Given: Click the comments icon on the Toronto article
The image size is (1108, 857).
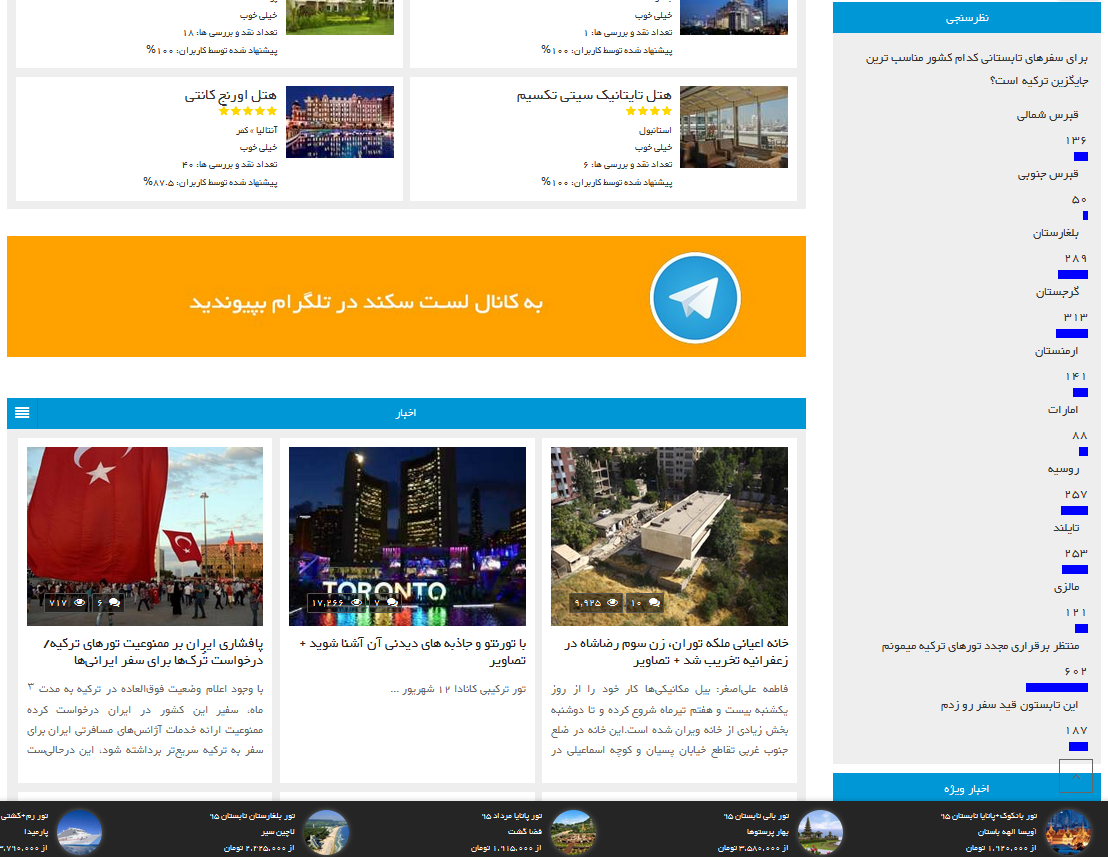Looking at the screenshot, I should coord(392,603).
